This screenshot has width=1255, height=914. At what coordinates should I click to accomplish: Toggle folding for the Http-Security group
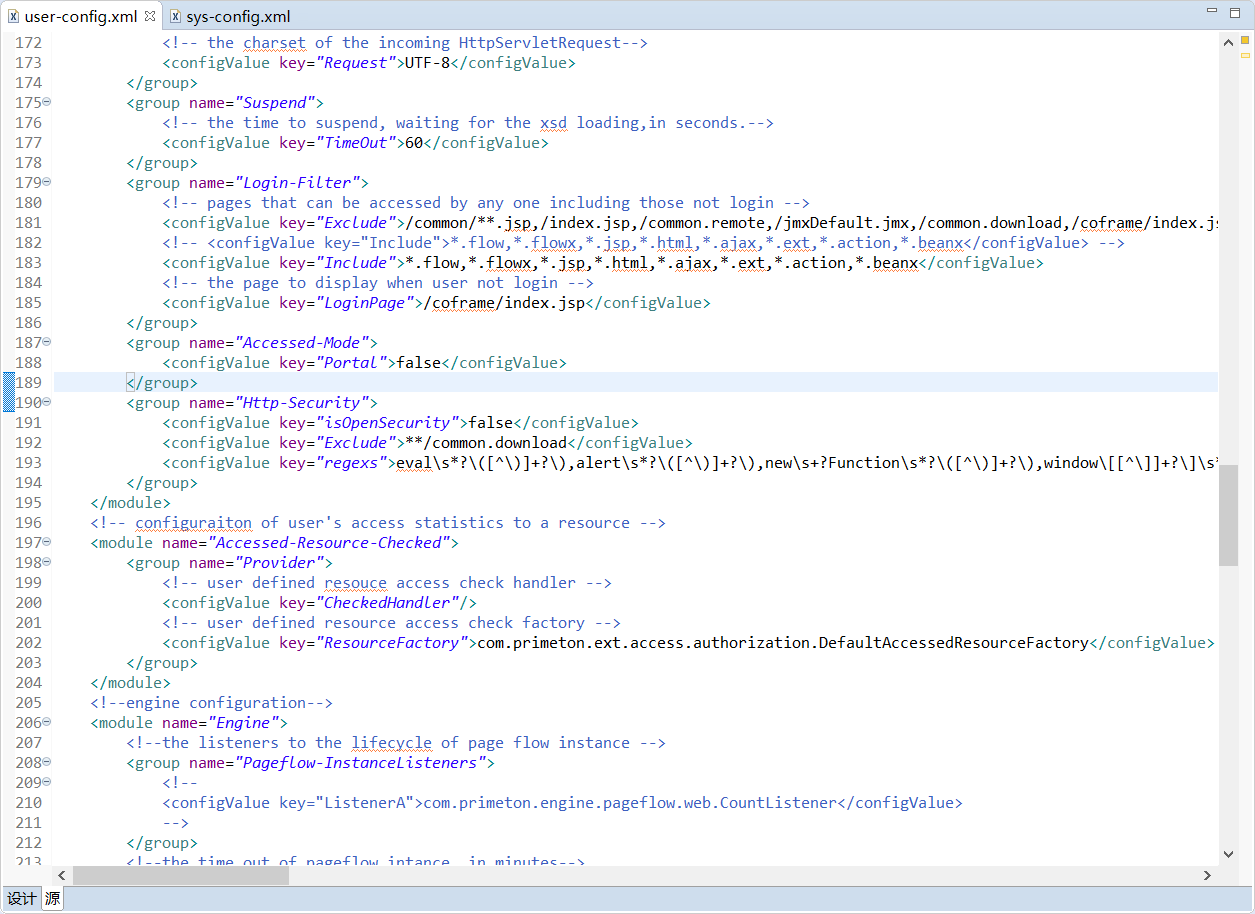pyautogui.click(x=47, y=402)
